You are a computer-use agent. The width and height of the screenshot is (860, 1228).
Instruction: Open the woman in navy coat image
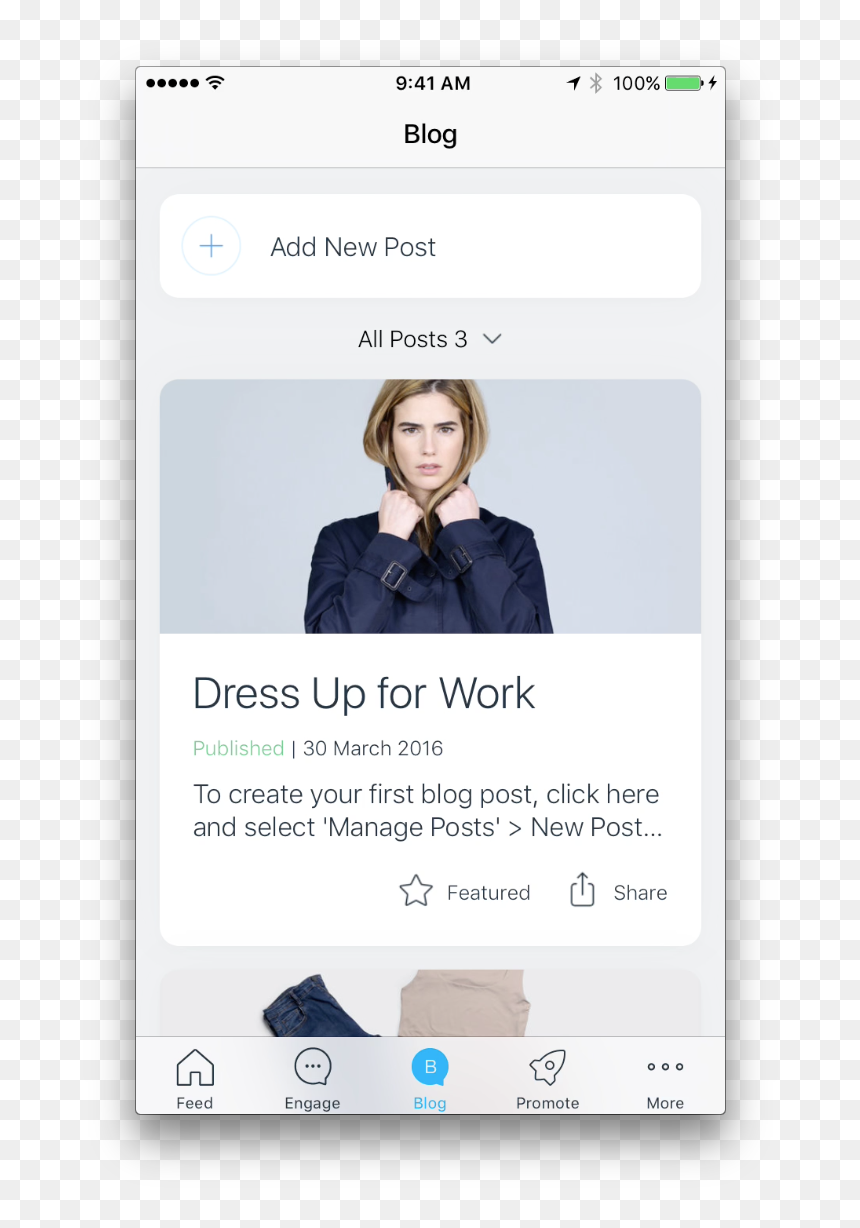click(x=430, y=506)
